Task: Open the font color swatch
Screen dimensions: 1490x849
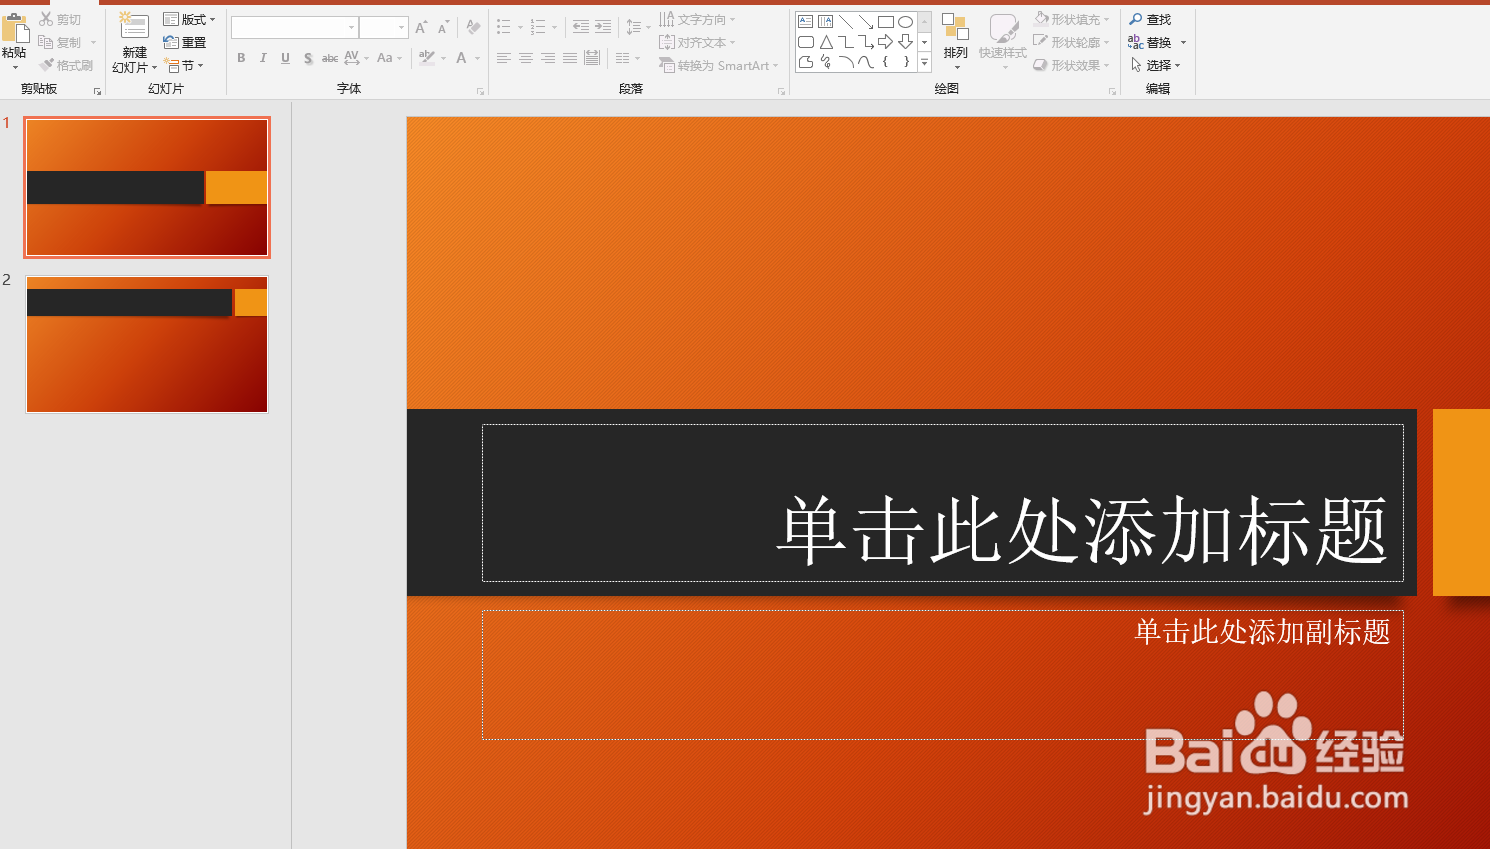Action: tap(460, 58)
